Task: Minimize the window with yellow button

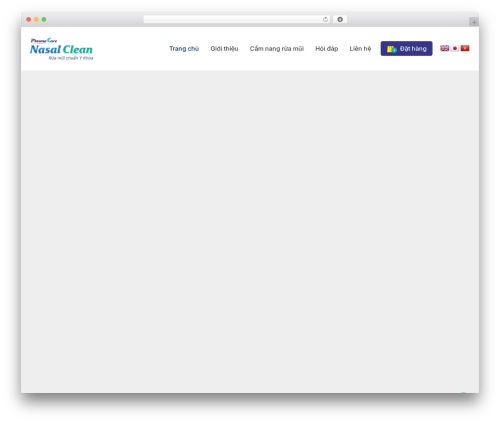Action: pyautogui.click(x=36, y=19)
